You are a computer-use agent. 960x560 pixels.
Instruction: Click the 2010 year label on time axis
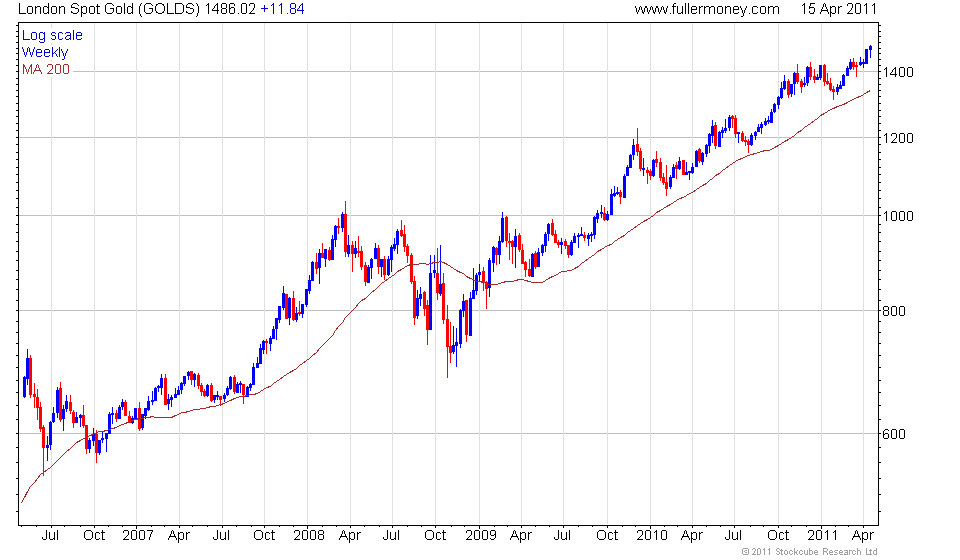click(x=651, y=536)
